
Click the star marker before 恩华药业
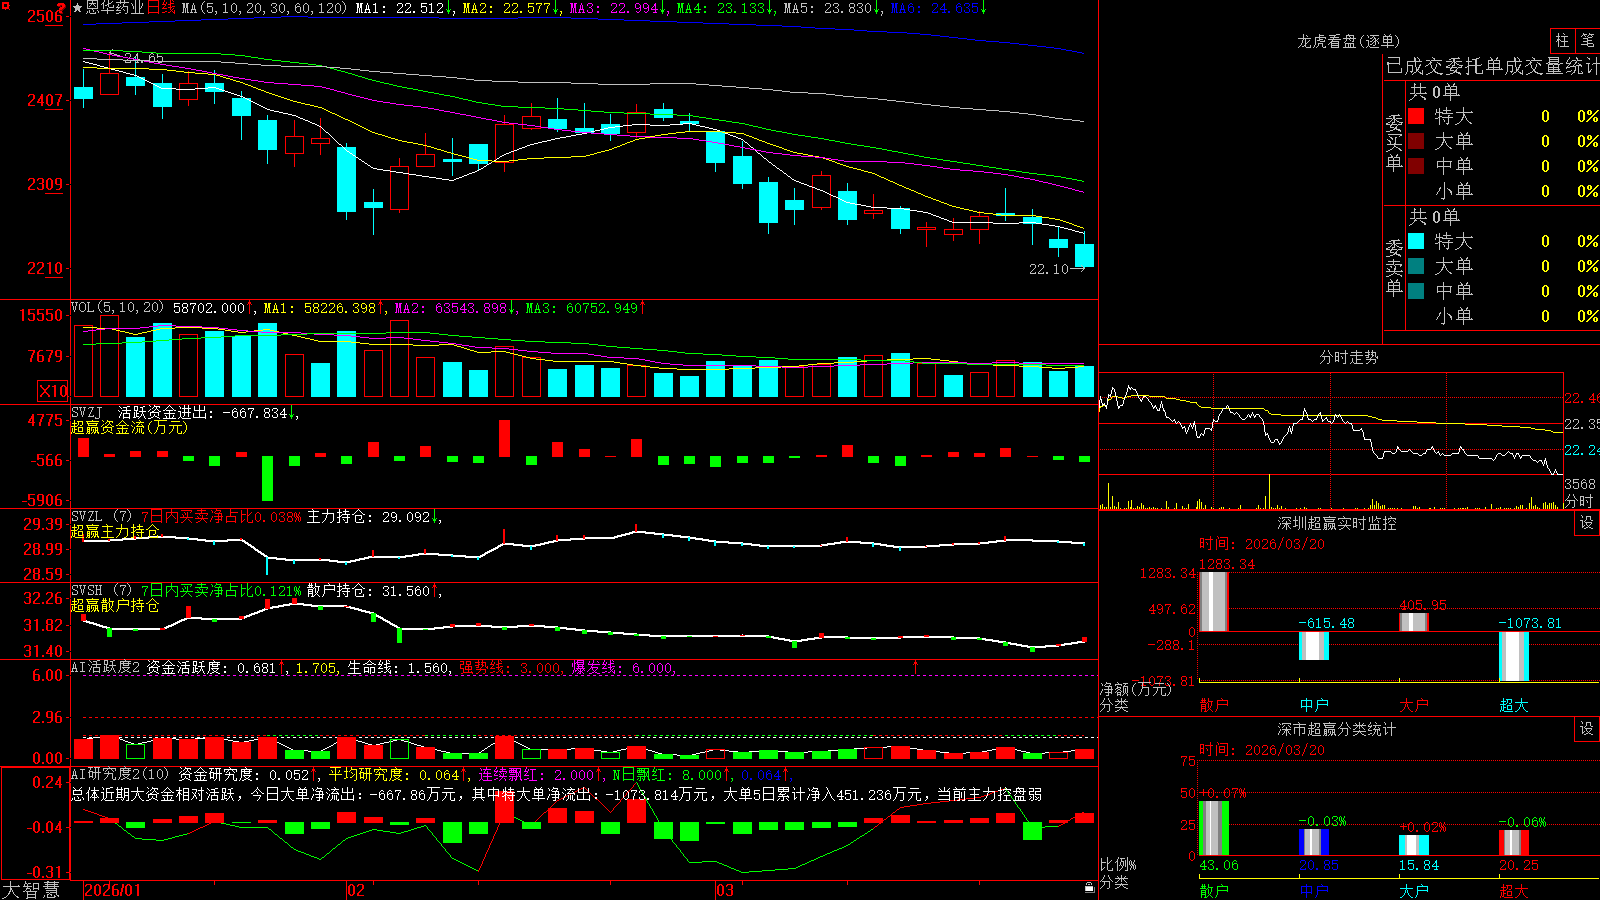click(77, 8)
